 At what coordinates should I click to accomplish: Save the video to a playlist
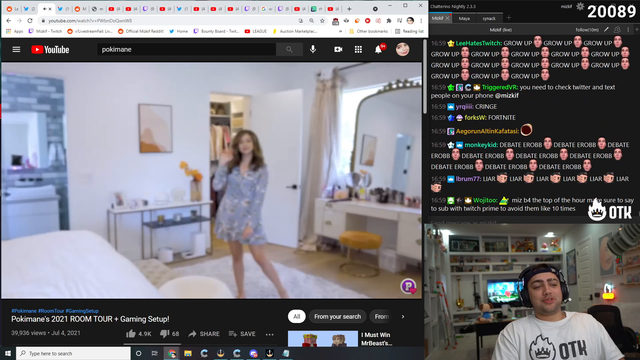(242, 333)
